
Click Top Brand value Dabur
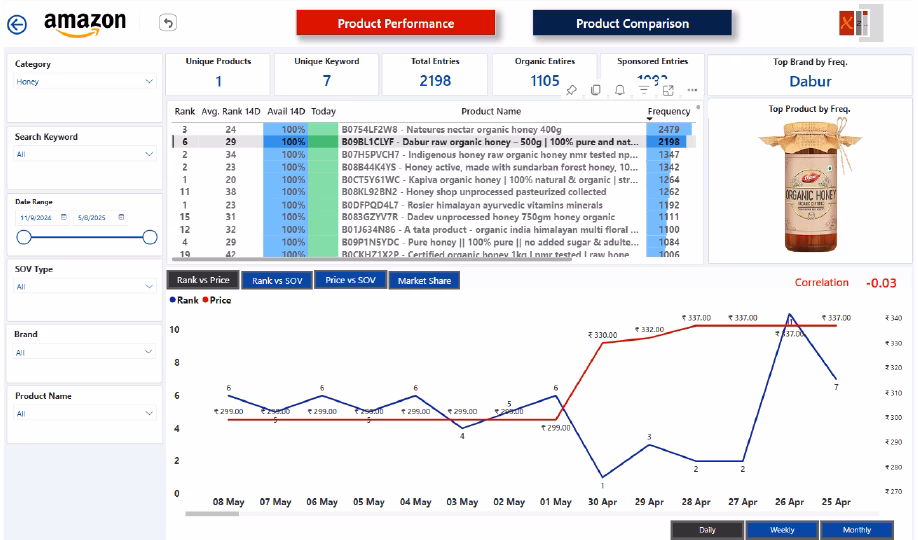(x=810, y=81)
